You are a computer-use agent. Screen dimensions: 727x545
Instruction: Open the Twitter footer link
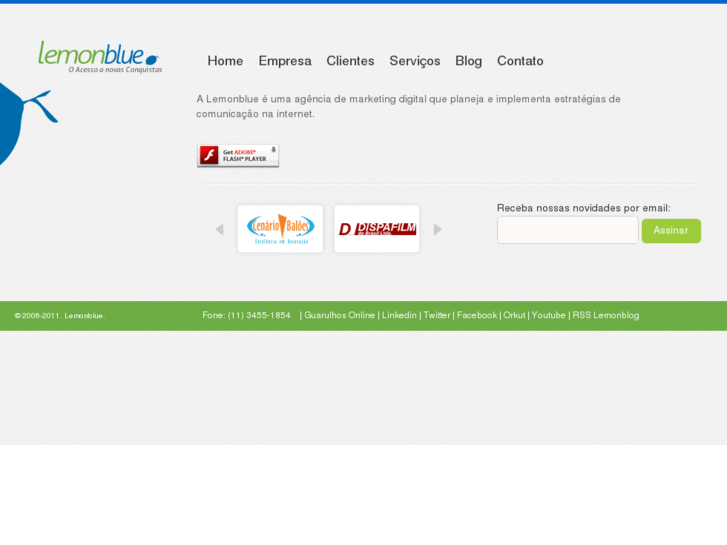point(437,315)
